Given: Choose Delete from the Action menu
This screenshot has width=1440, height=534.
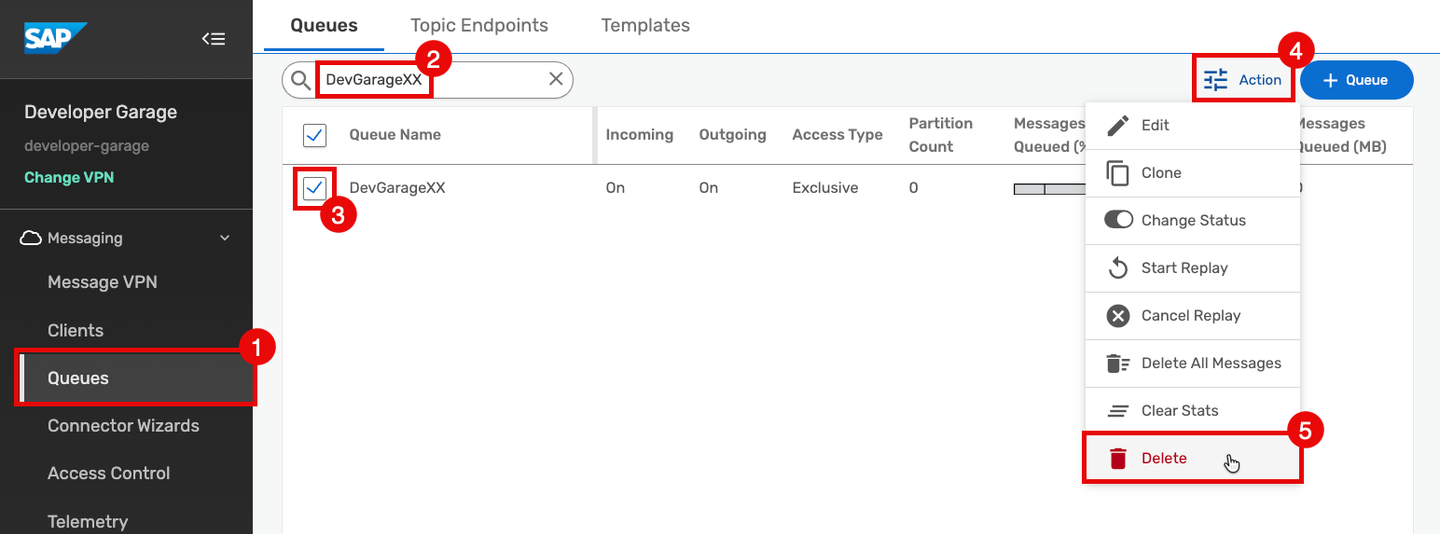Looking at the screenshot, I should coord(1193,458).
